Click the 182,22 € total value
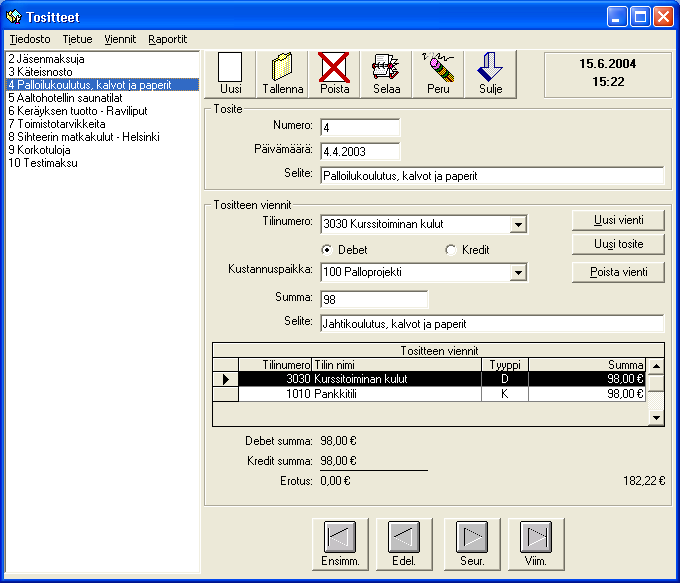Viewport: 680px width, 583px height. pos(644,481)
